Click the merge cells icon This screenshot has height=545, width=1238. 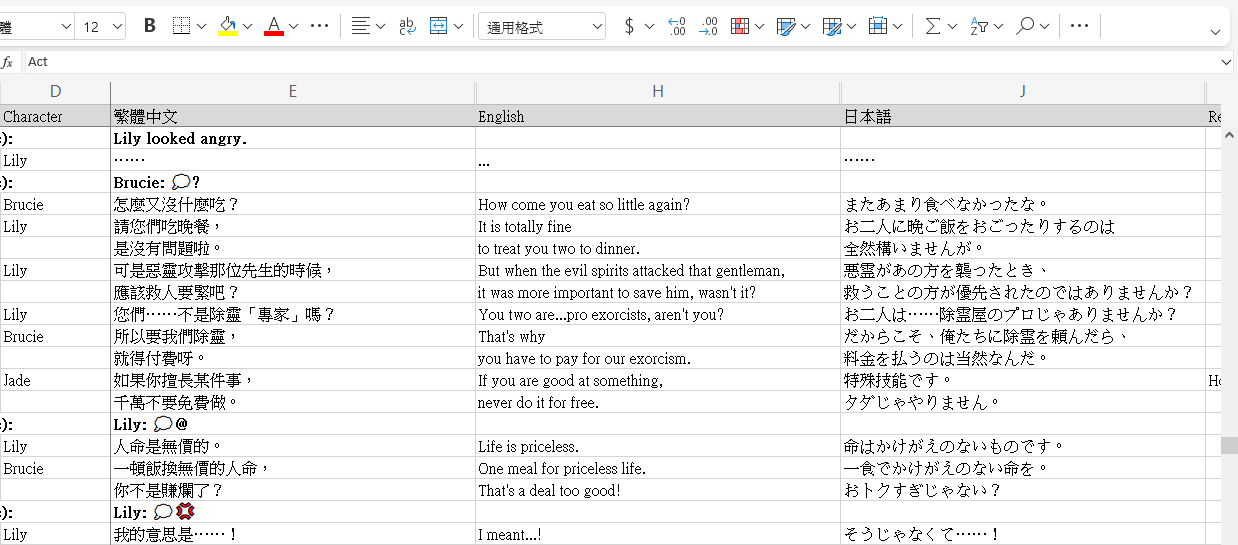click(x=438, y=26)
